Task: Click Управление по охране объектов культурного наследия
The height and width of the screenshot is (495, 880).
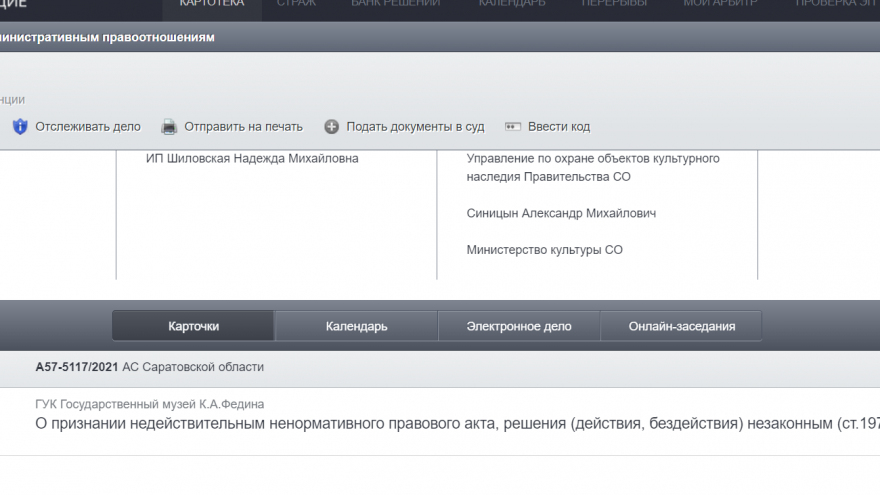Action: pos(593,167)
